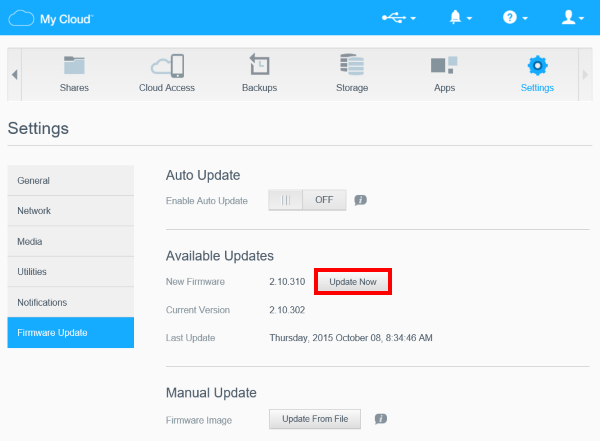The image size is (600, 441).
Task: Select the Settings label in navigation
Action: [x=537, y=88]
